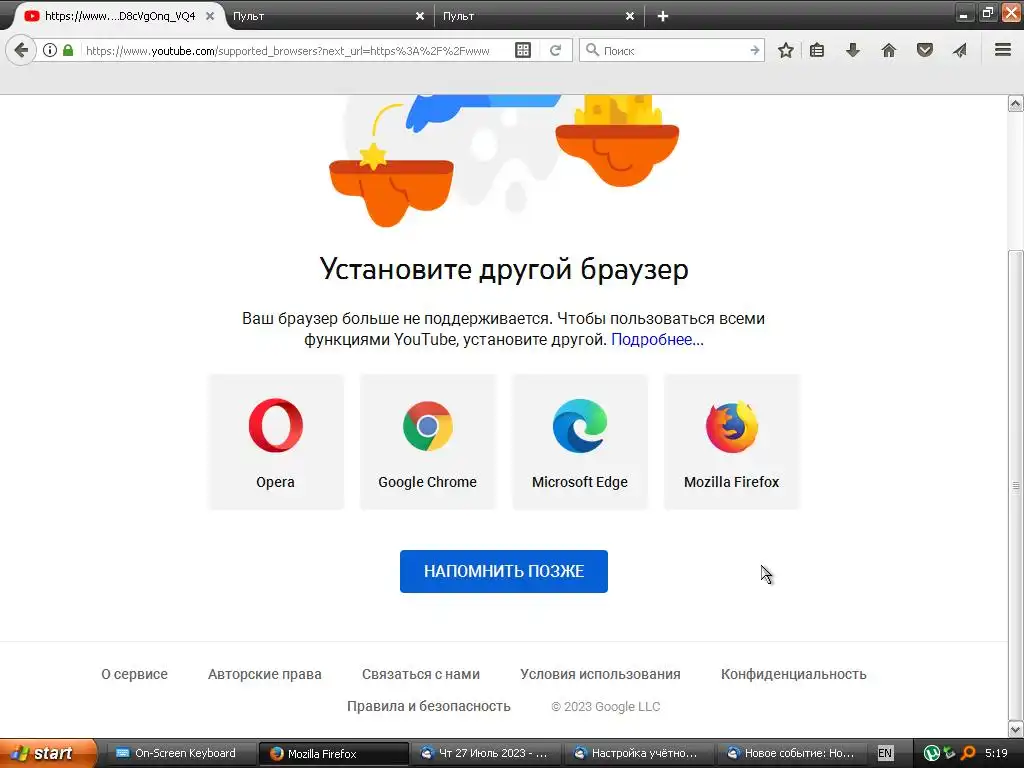
Task: Choose the Mozilla Firefox browser card
Action: (731, 442)
